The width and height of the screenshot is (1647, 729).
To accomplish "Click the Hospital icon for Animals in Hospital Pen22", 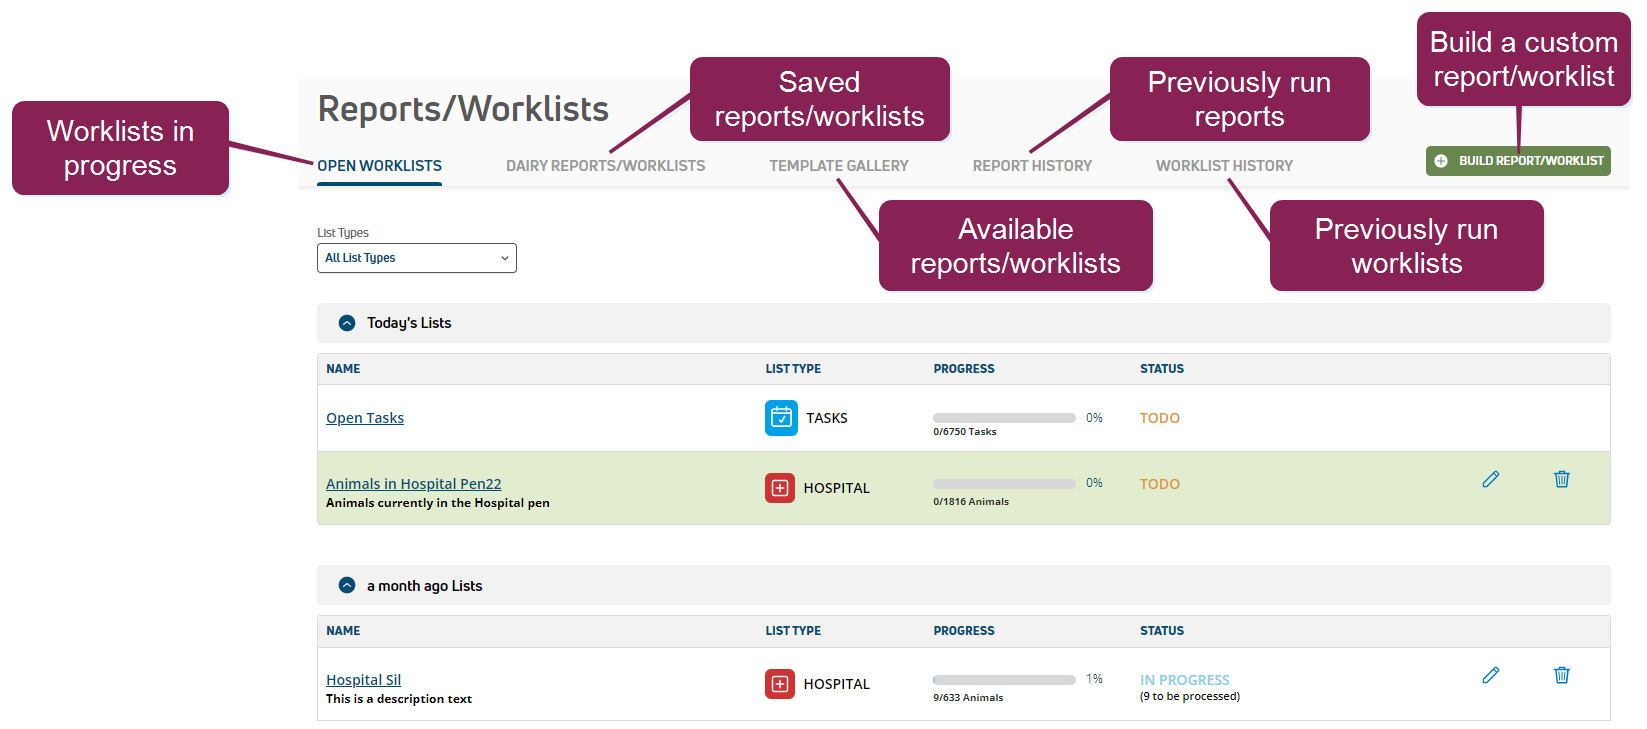I will point(780,488).
